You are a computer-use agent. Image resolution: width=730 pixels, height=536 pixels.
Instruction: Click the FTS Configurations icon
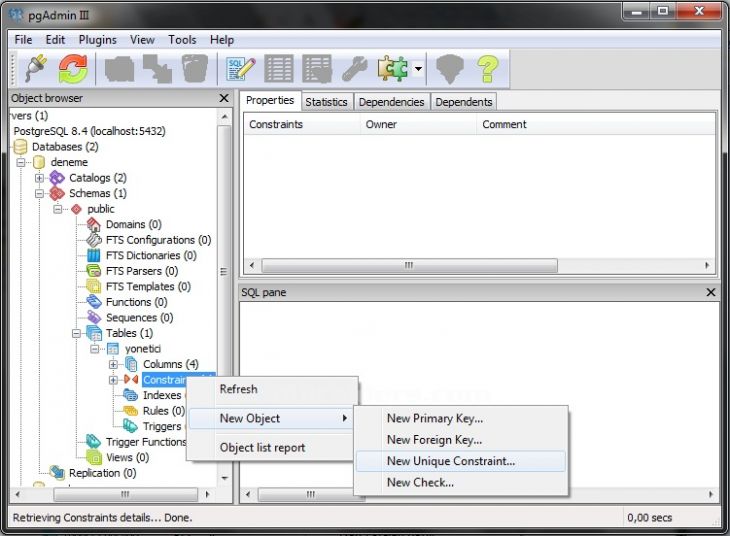[x=94, y=240]
